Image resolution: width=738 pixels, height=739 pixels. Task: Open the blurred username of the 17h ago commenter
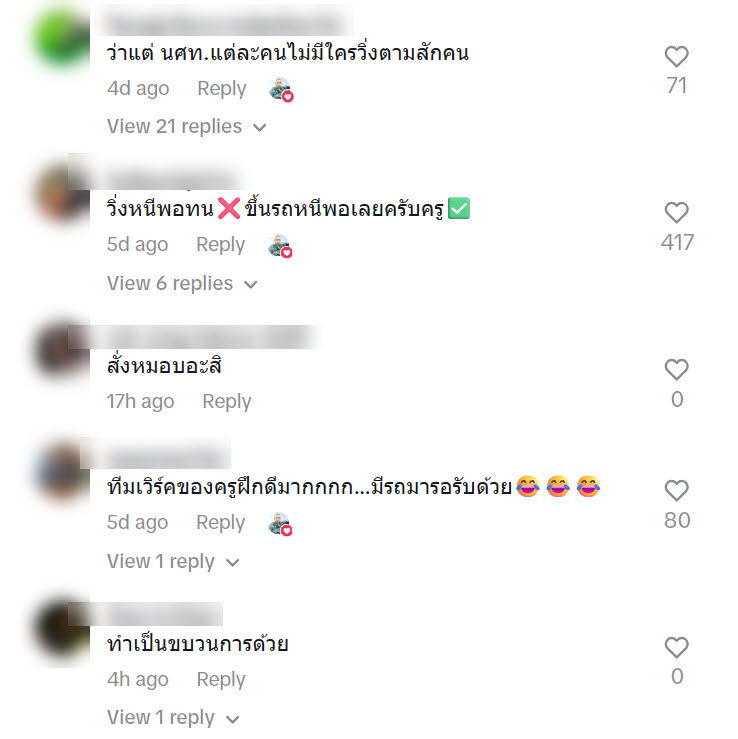pyautogui.click(x=202, y=337)
